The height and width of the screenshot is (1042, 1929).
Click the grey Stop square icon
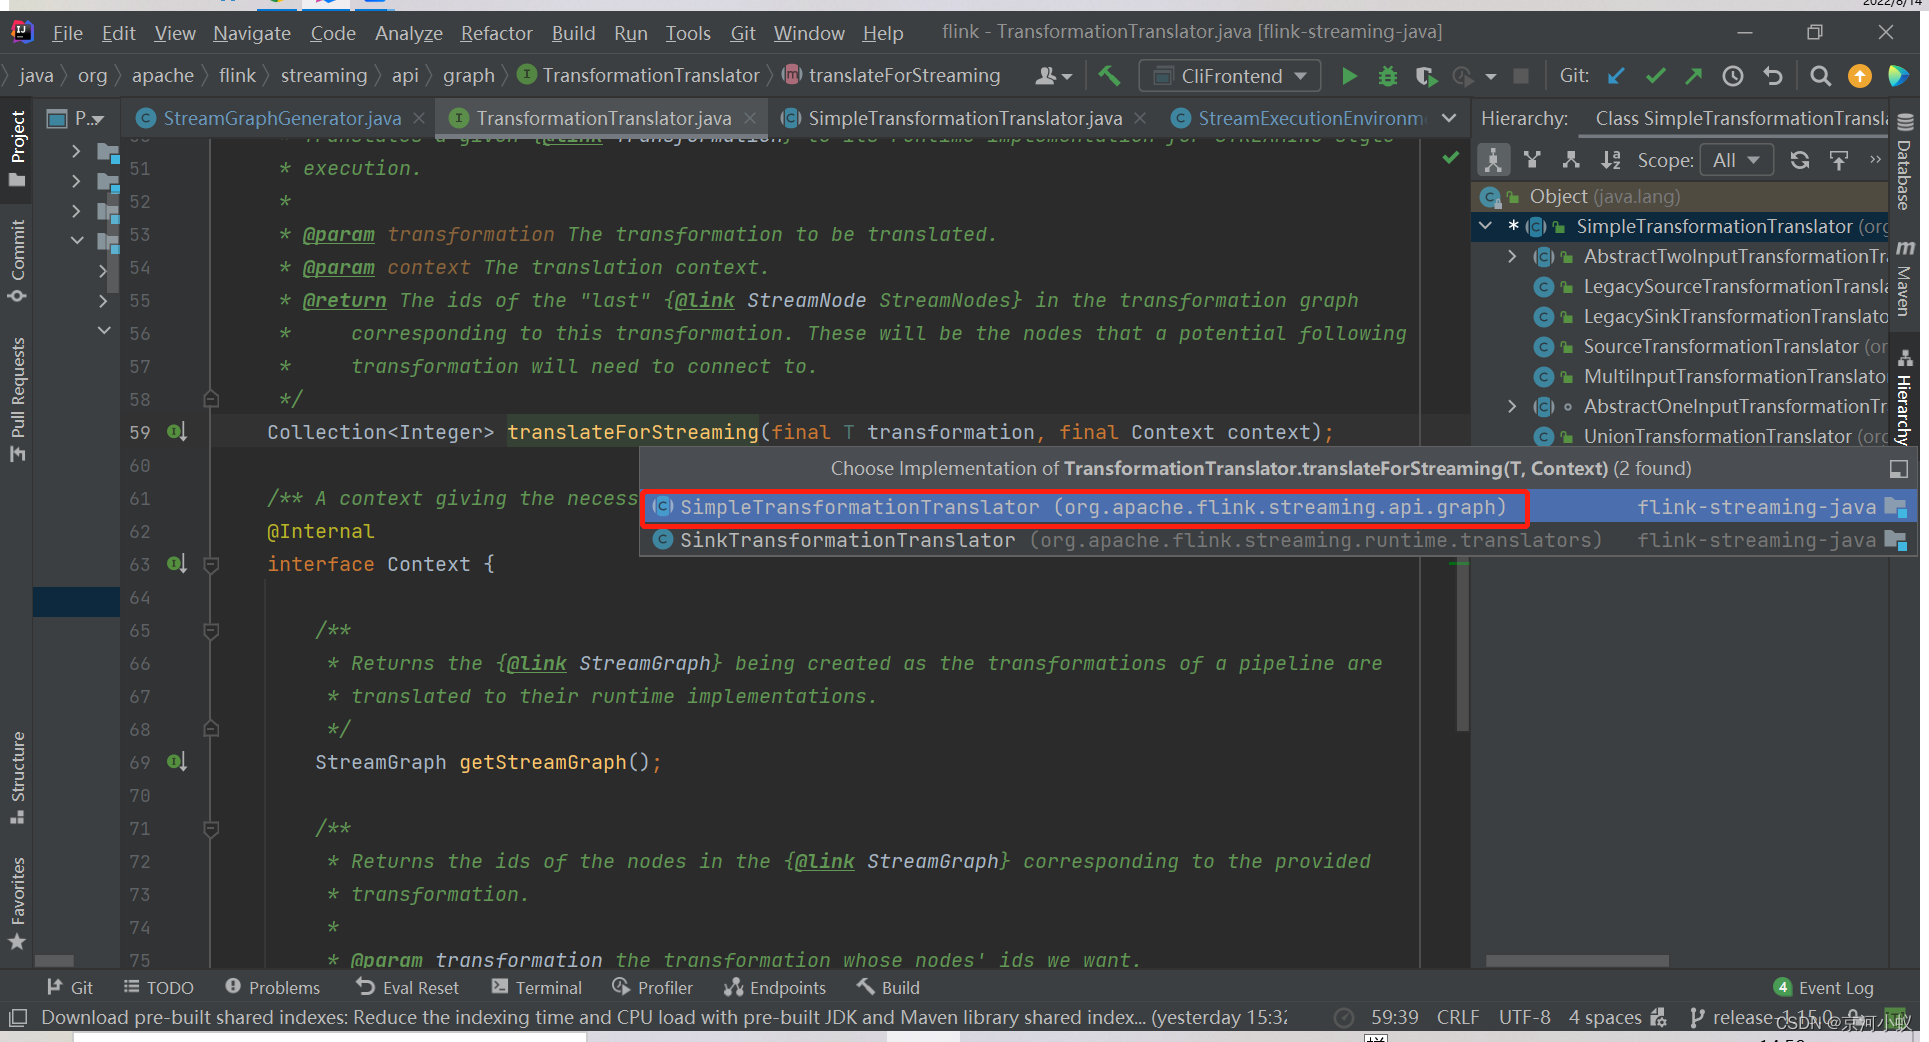[1521, 76]
